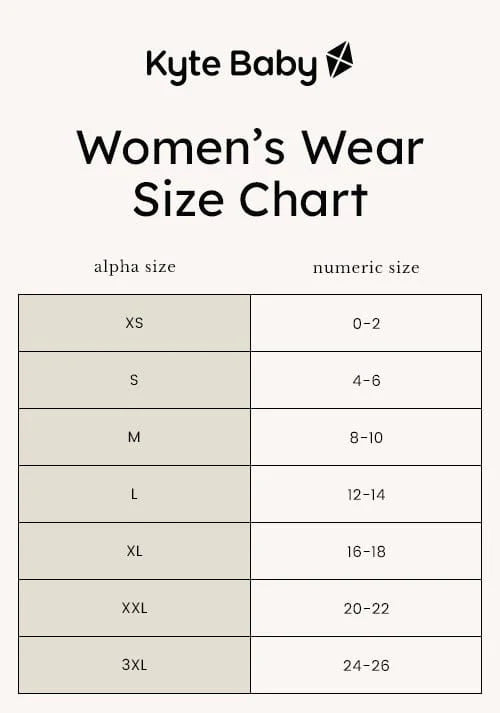The width and height of the screenshot is (500, 713).
Task: Select the 16-18 numeric size cell
Action: tap(366, 551)
